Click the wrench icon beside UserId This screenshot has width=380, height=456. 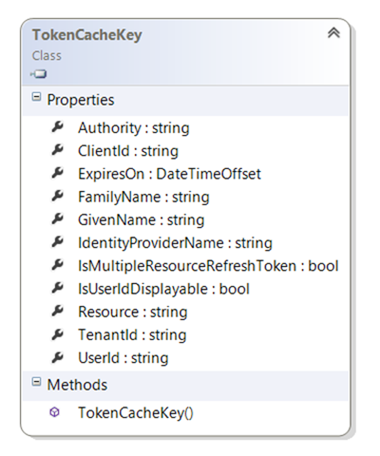point(57,357)
